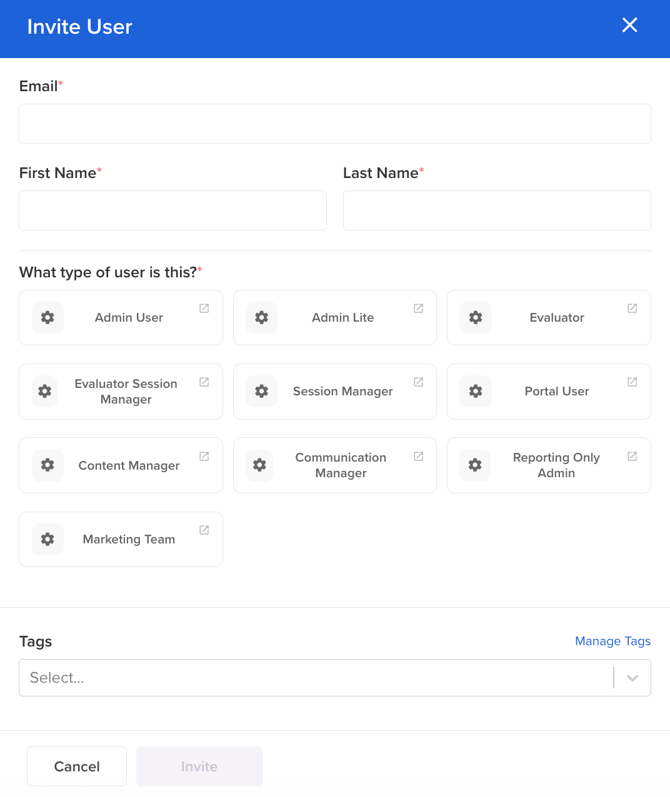Open the Manage Tags link

click(x=613, y=641)
